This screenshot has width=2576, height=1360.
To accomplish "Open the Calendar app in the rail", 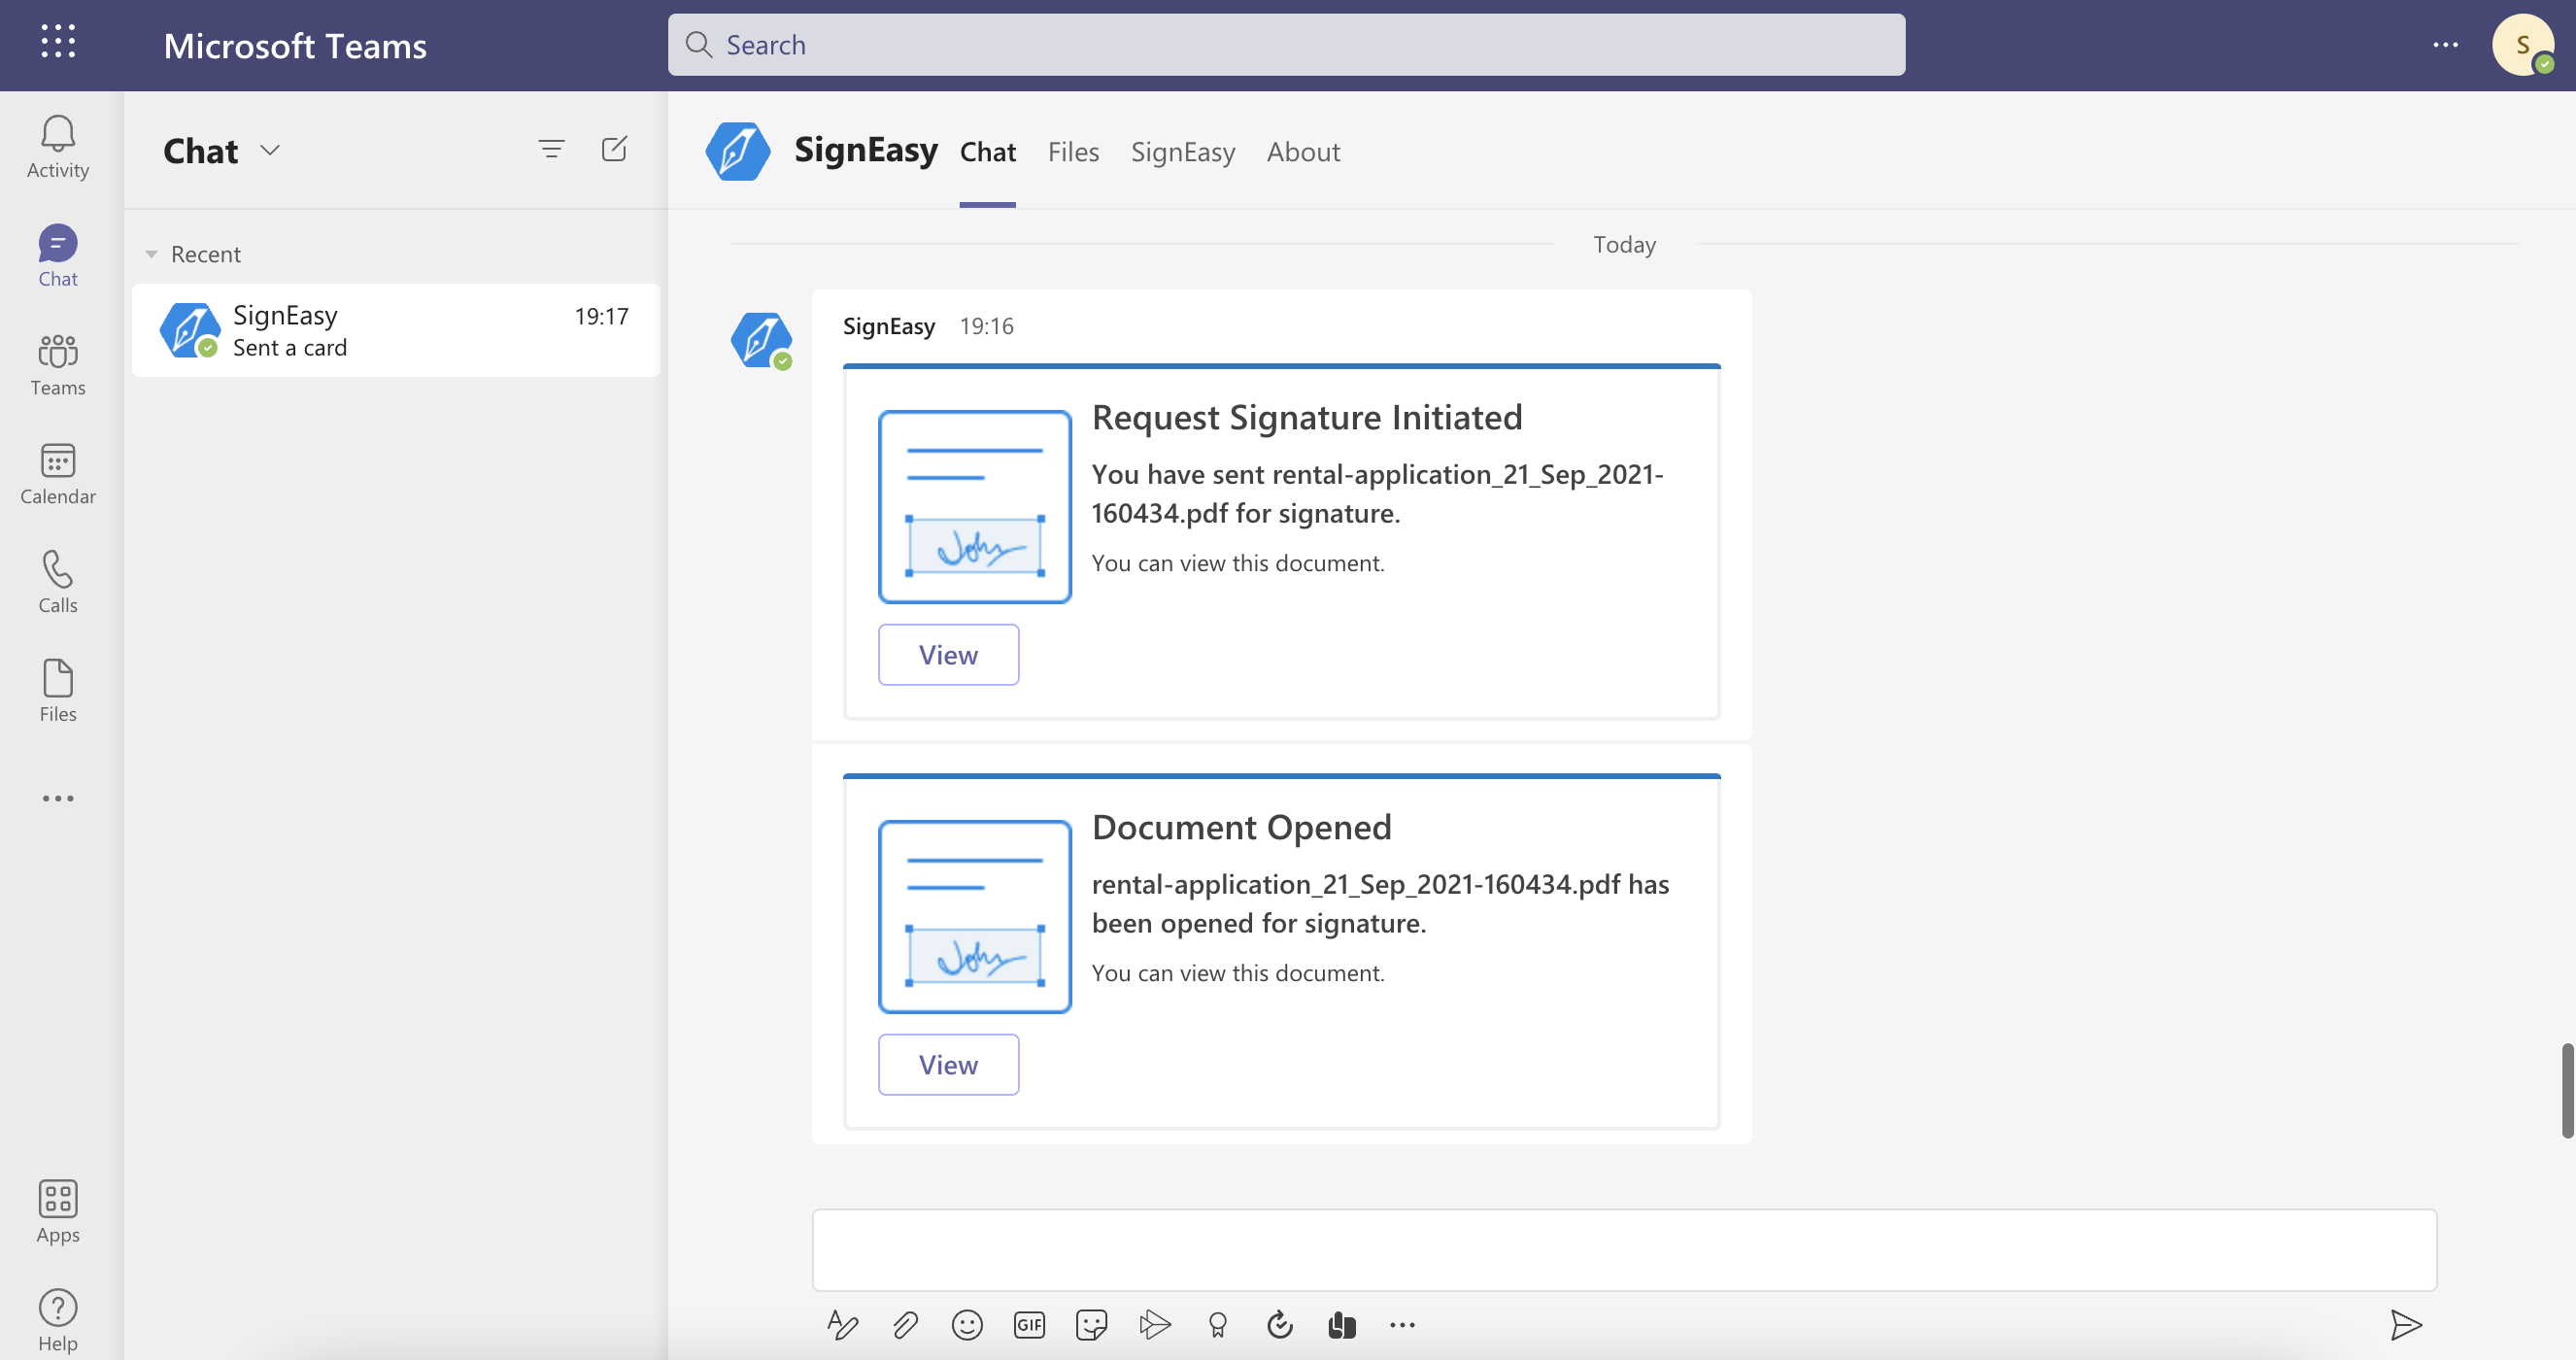I will pyautogui.click(x=58, y=473).
